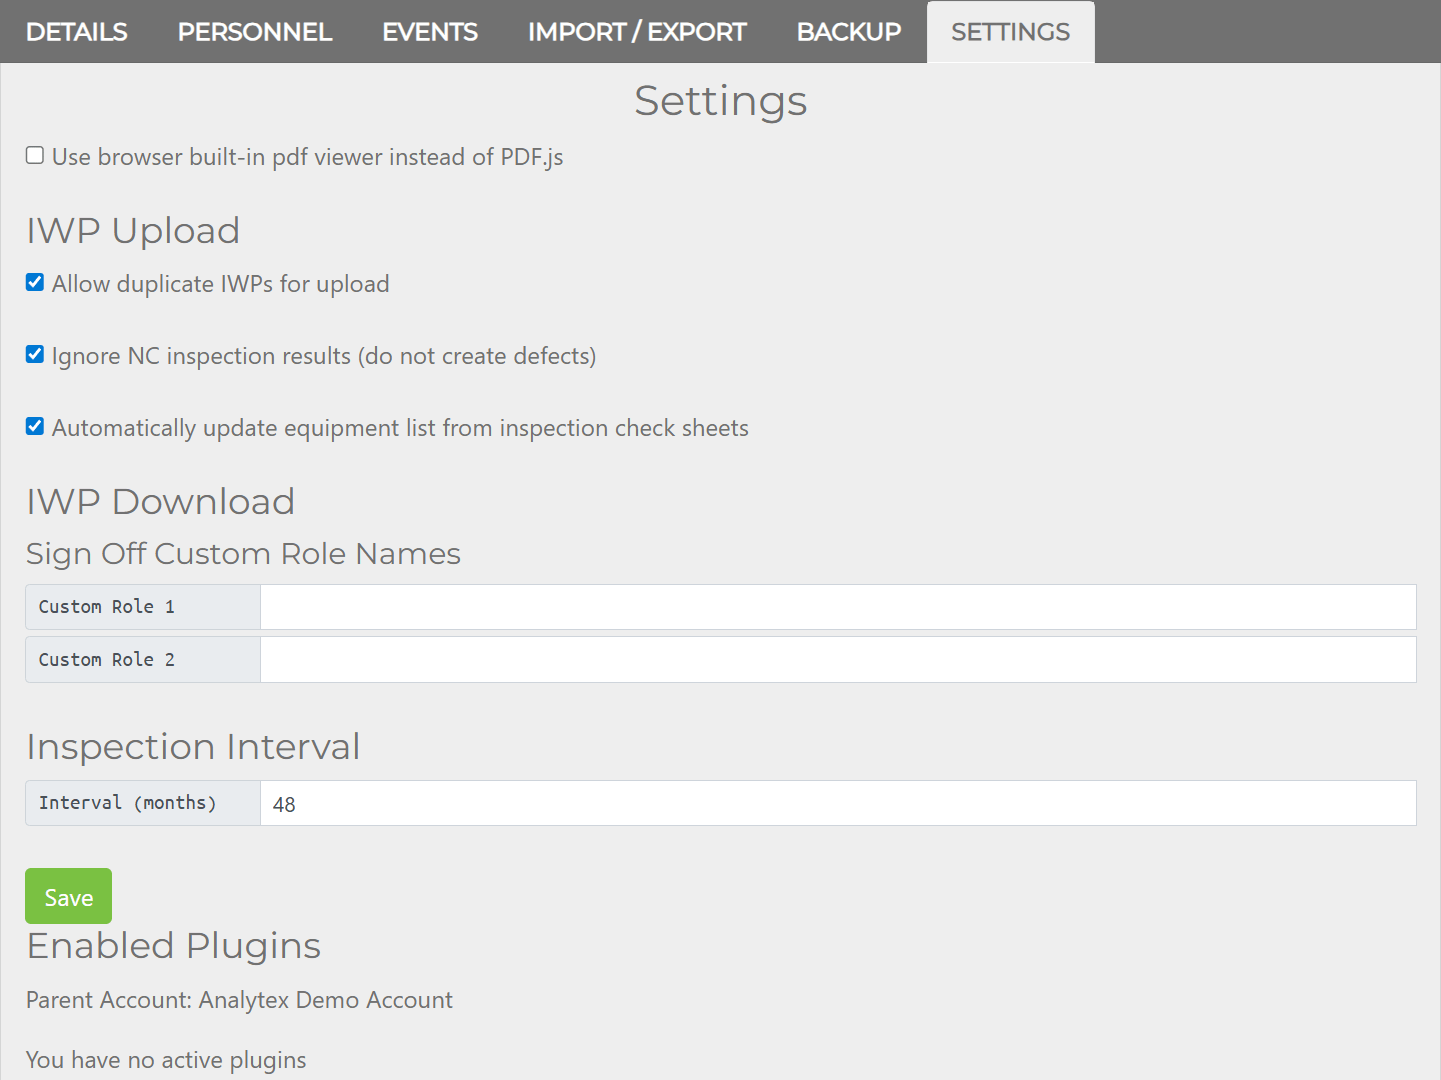Click the 'Sign Off Custom Role Names' heading
Viewport: 1441px width, 1080px height.
tap(243, 554)
